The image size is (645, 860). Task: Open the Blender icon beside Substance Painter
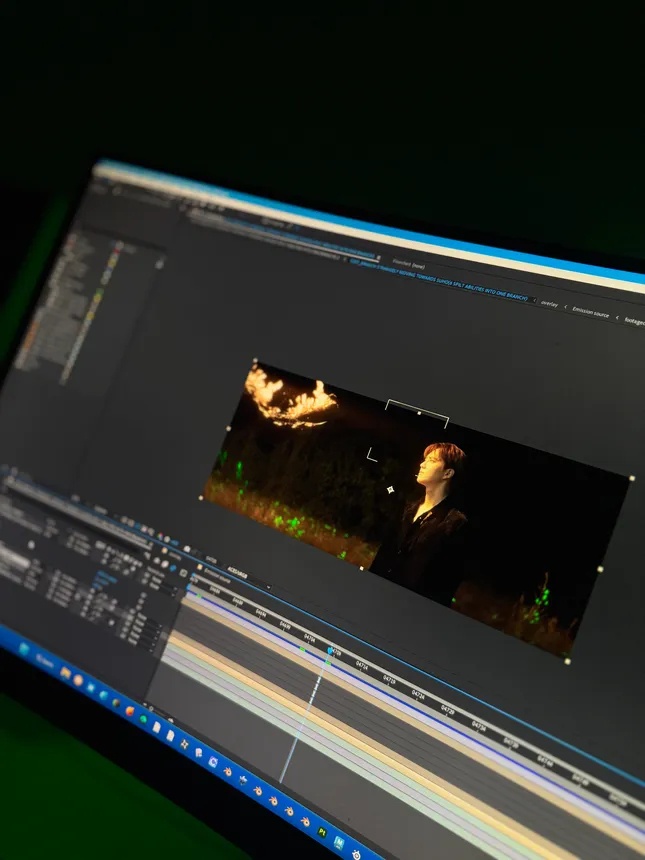click(x=305, y=822)
